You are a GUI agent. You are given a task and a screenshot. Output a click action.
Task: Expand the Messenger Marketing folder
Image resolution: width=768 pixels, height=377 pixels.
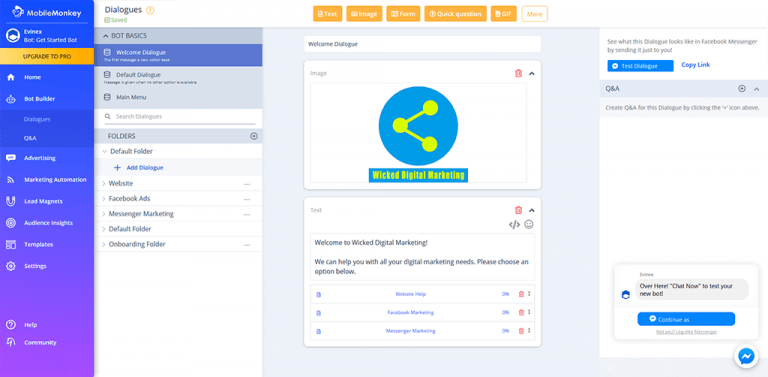104,214
